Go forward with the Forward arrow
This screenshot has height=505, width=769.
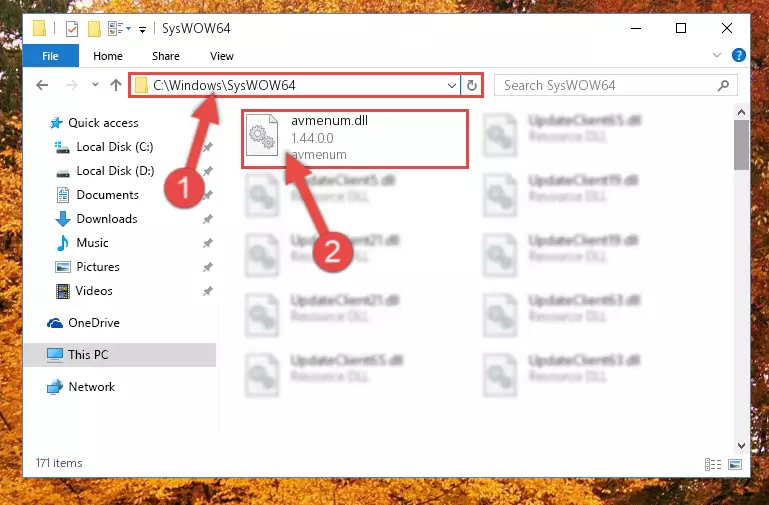pyautogui.click(x=72, y=85)
